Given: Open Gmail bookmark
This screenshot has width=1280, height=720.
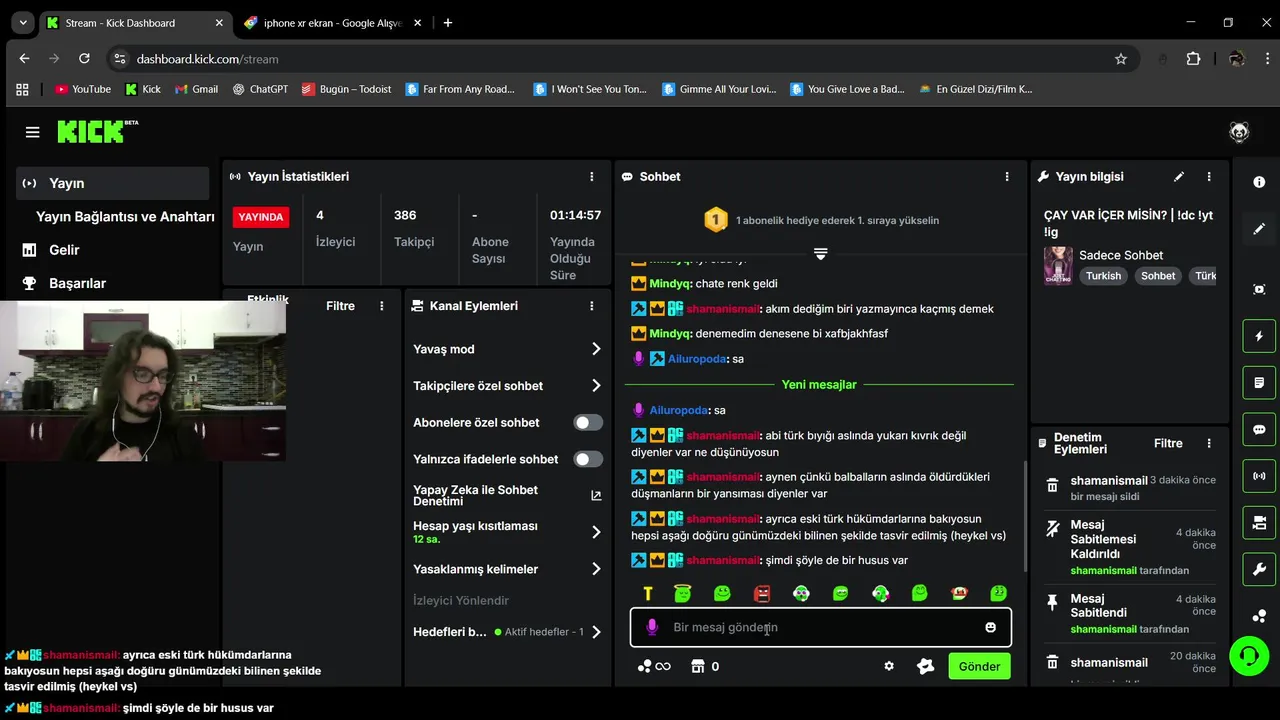Looking at the screenshot, I should 196,89.
